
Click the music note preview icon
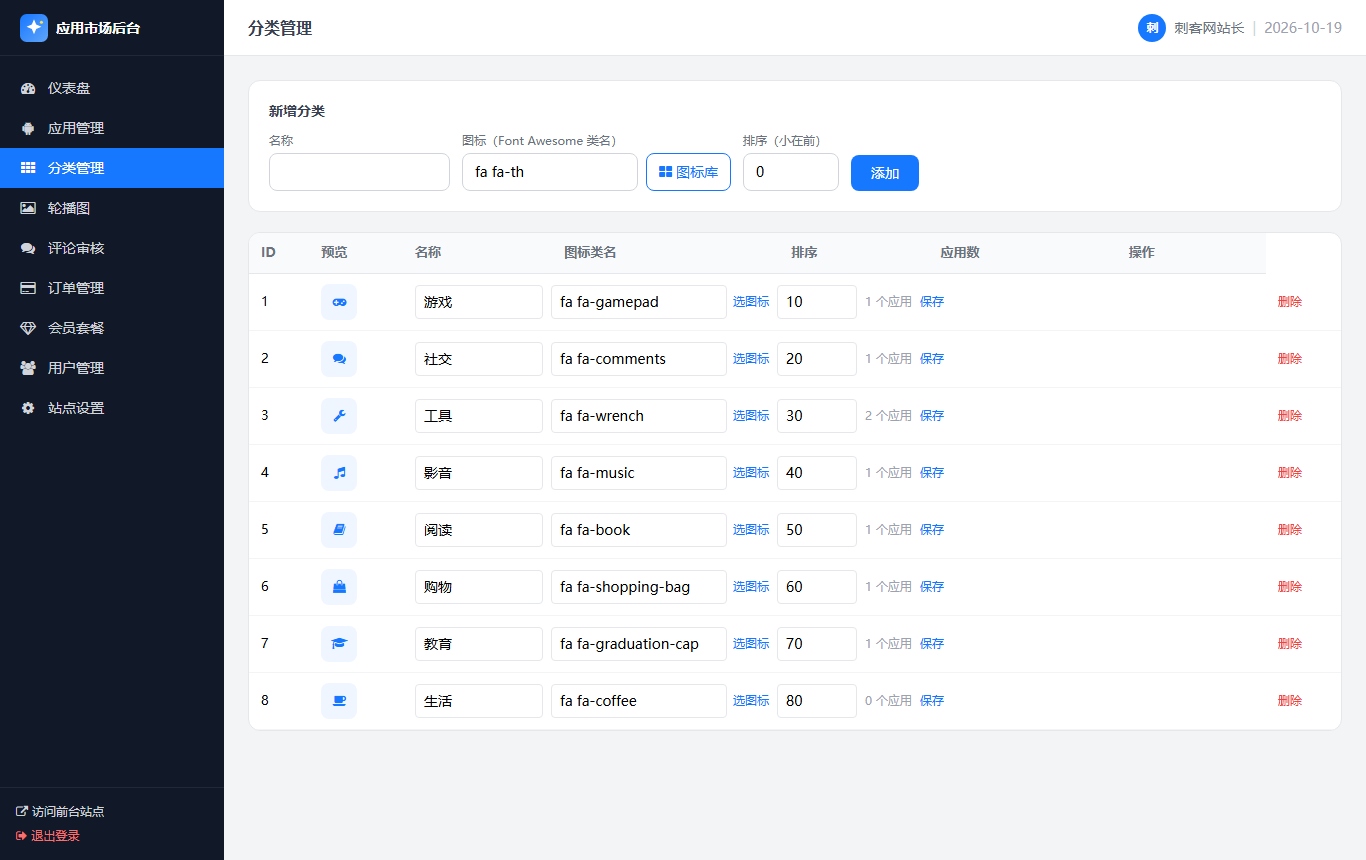pos(339,473)
